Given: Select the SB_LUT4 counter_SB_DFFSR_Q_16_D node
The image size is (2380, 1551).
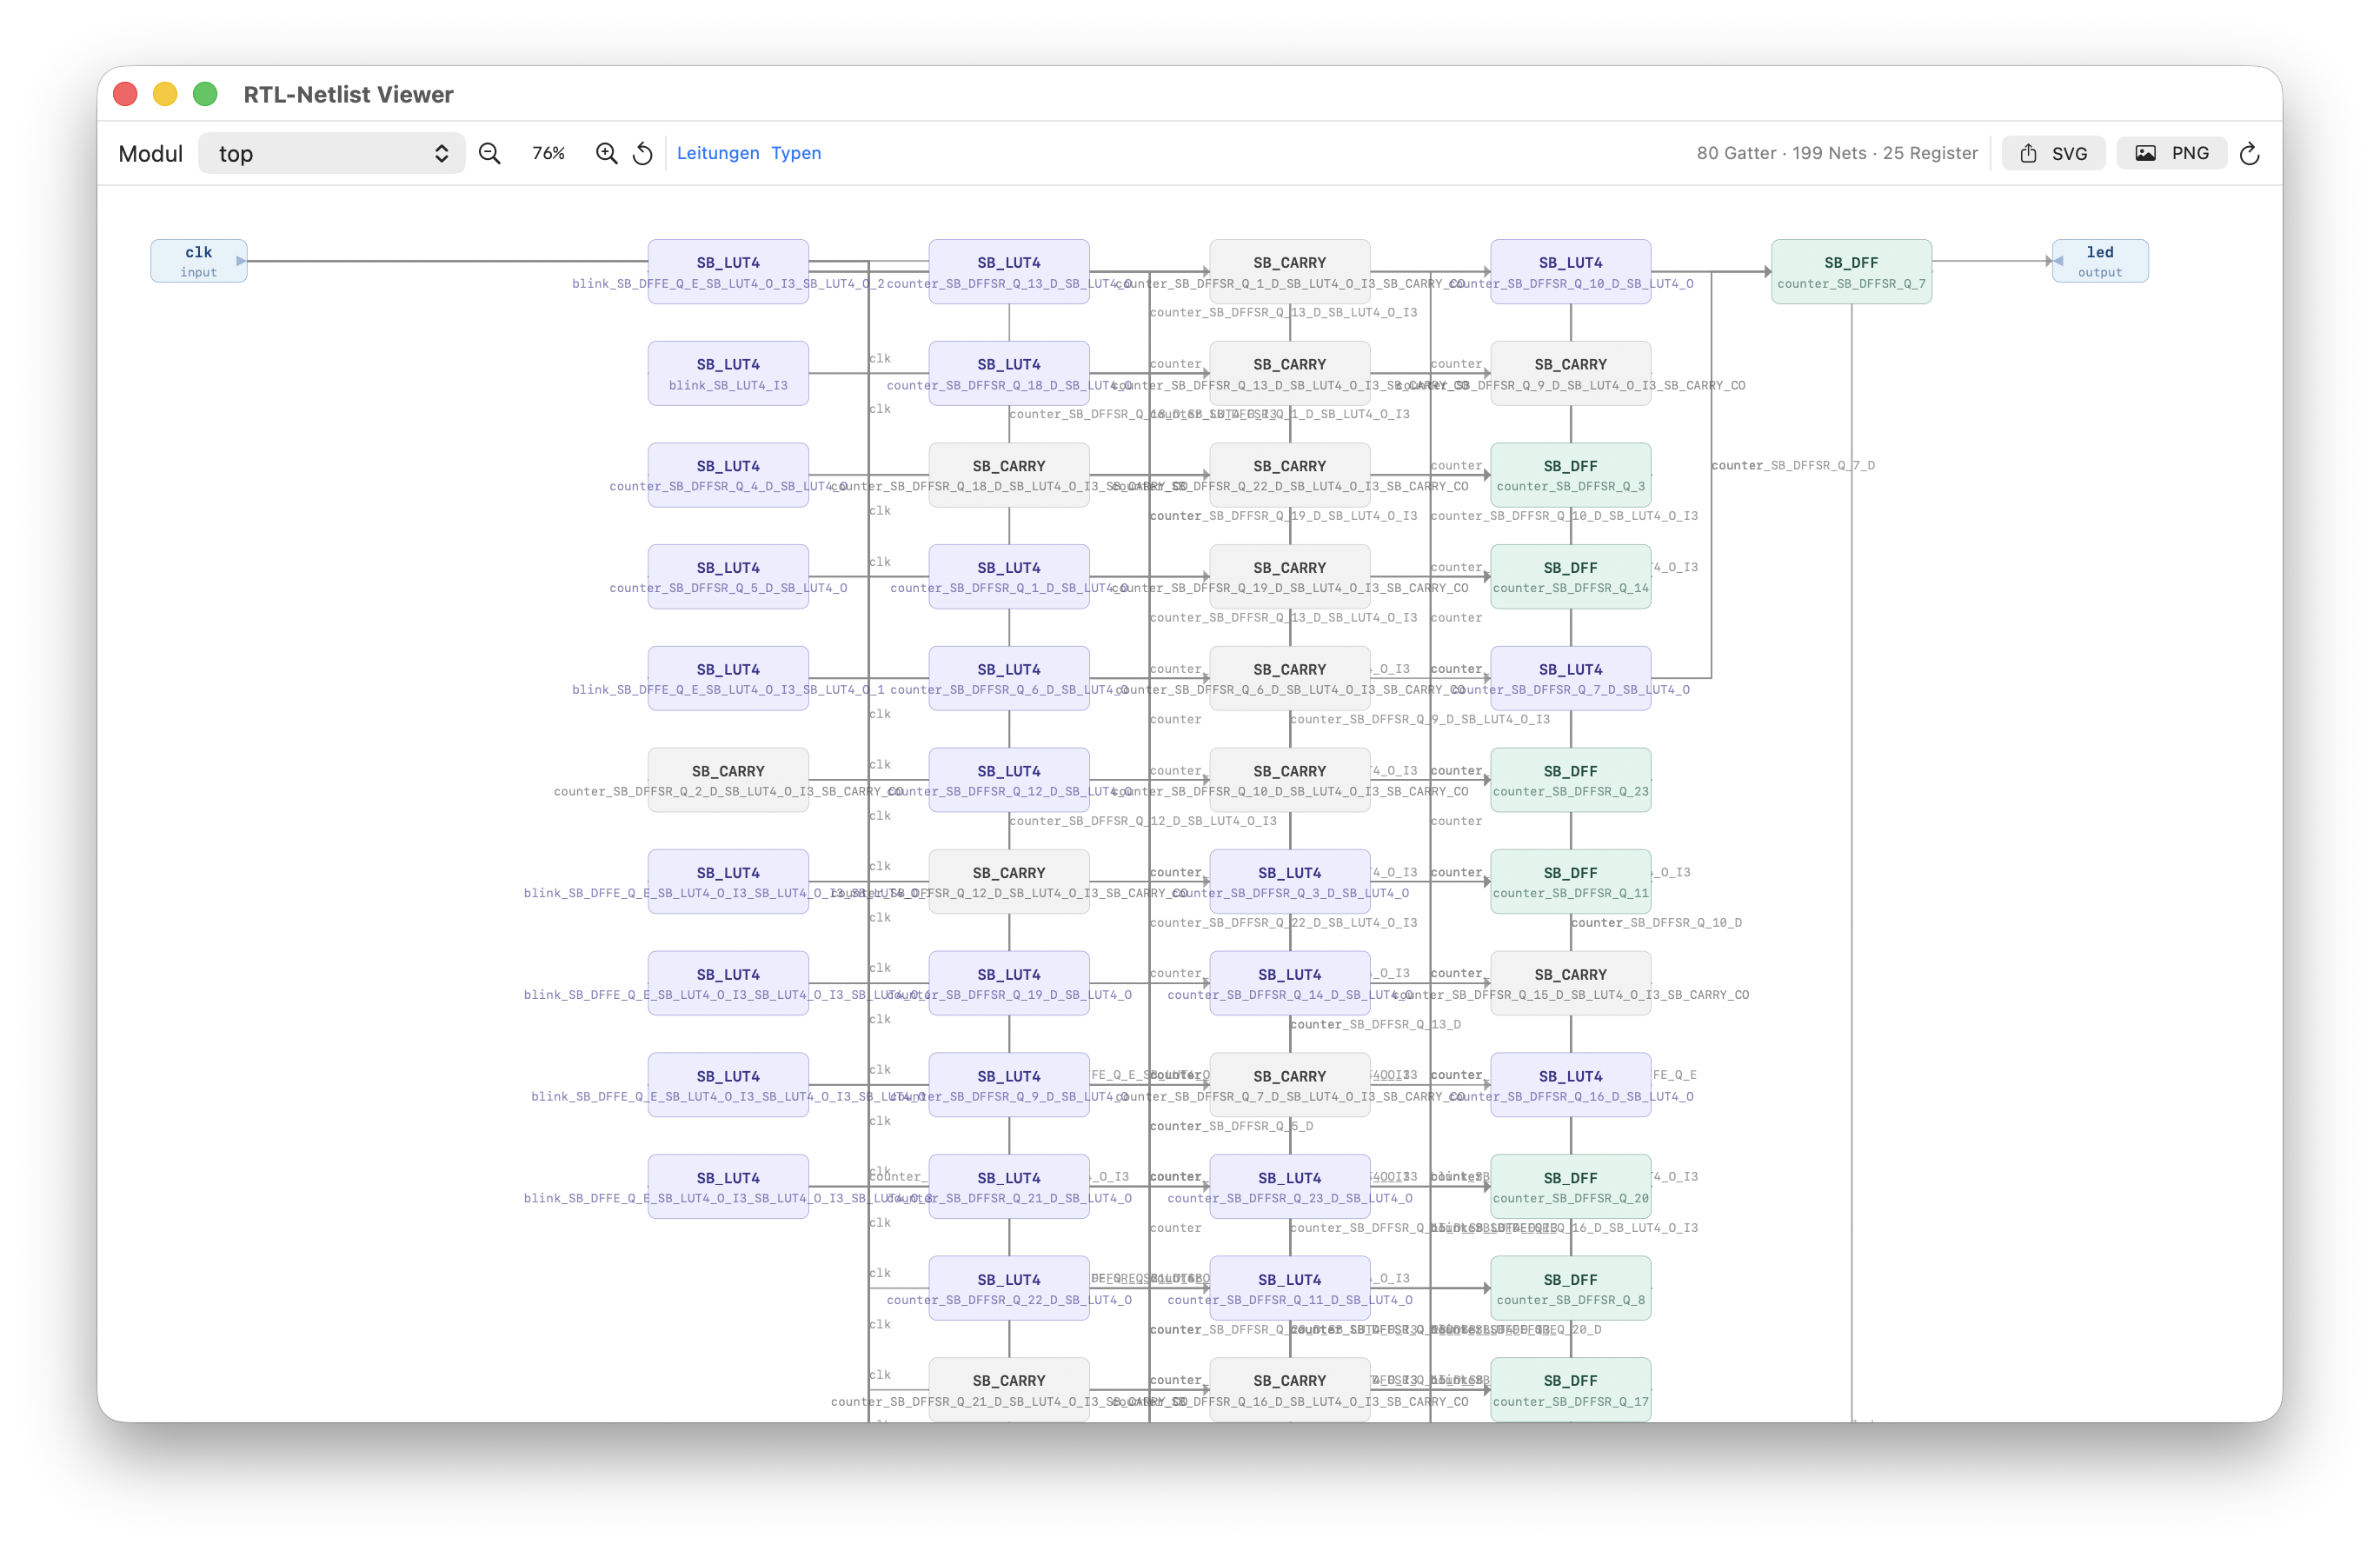Looking at the screenshot, I should (x=1569, y=1085).
